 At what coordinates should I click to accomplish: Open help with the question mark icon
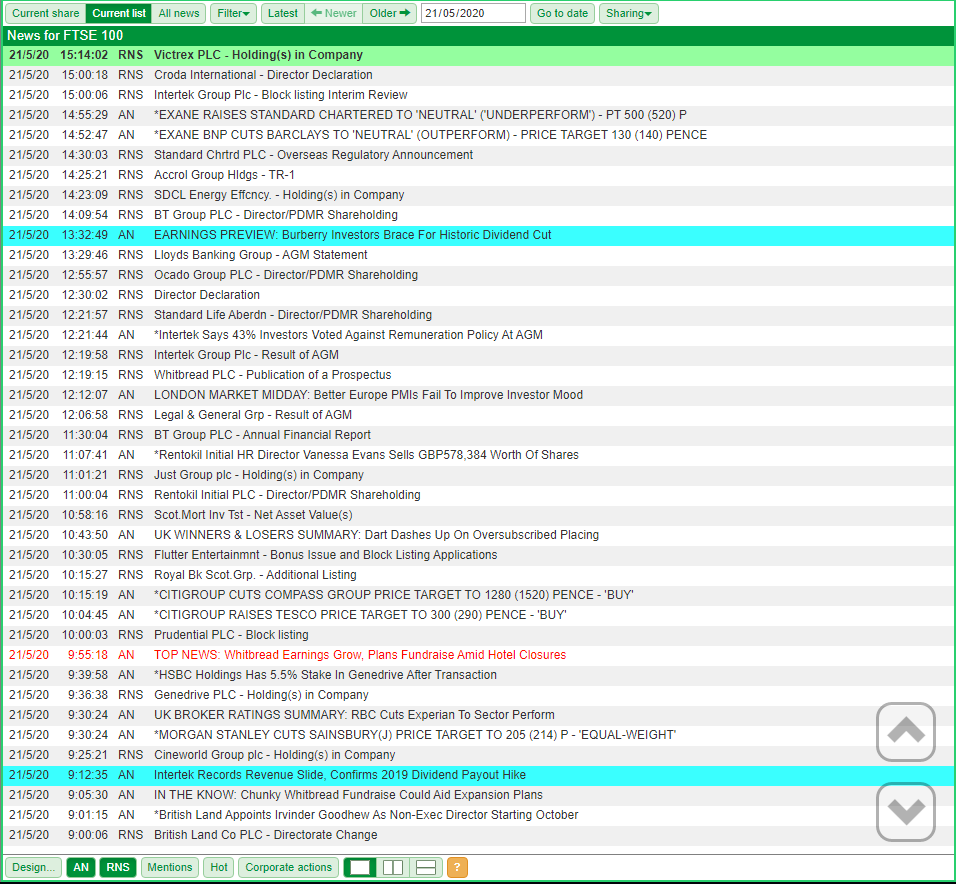(x=457, y=867)
